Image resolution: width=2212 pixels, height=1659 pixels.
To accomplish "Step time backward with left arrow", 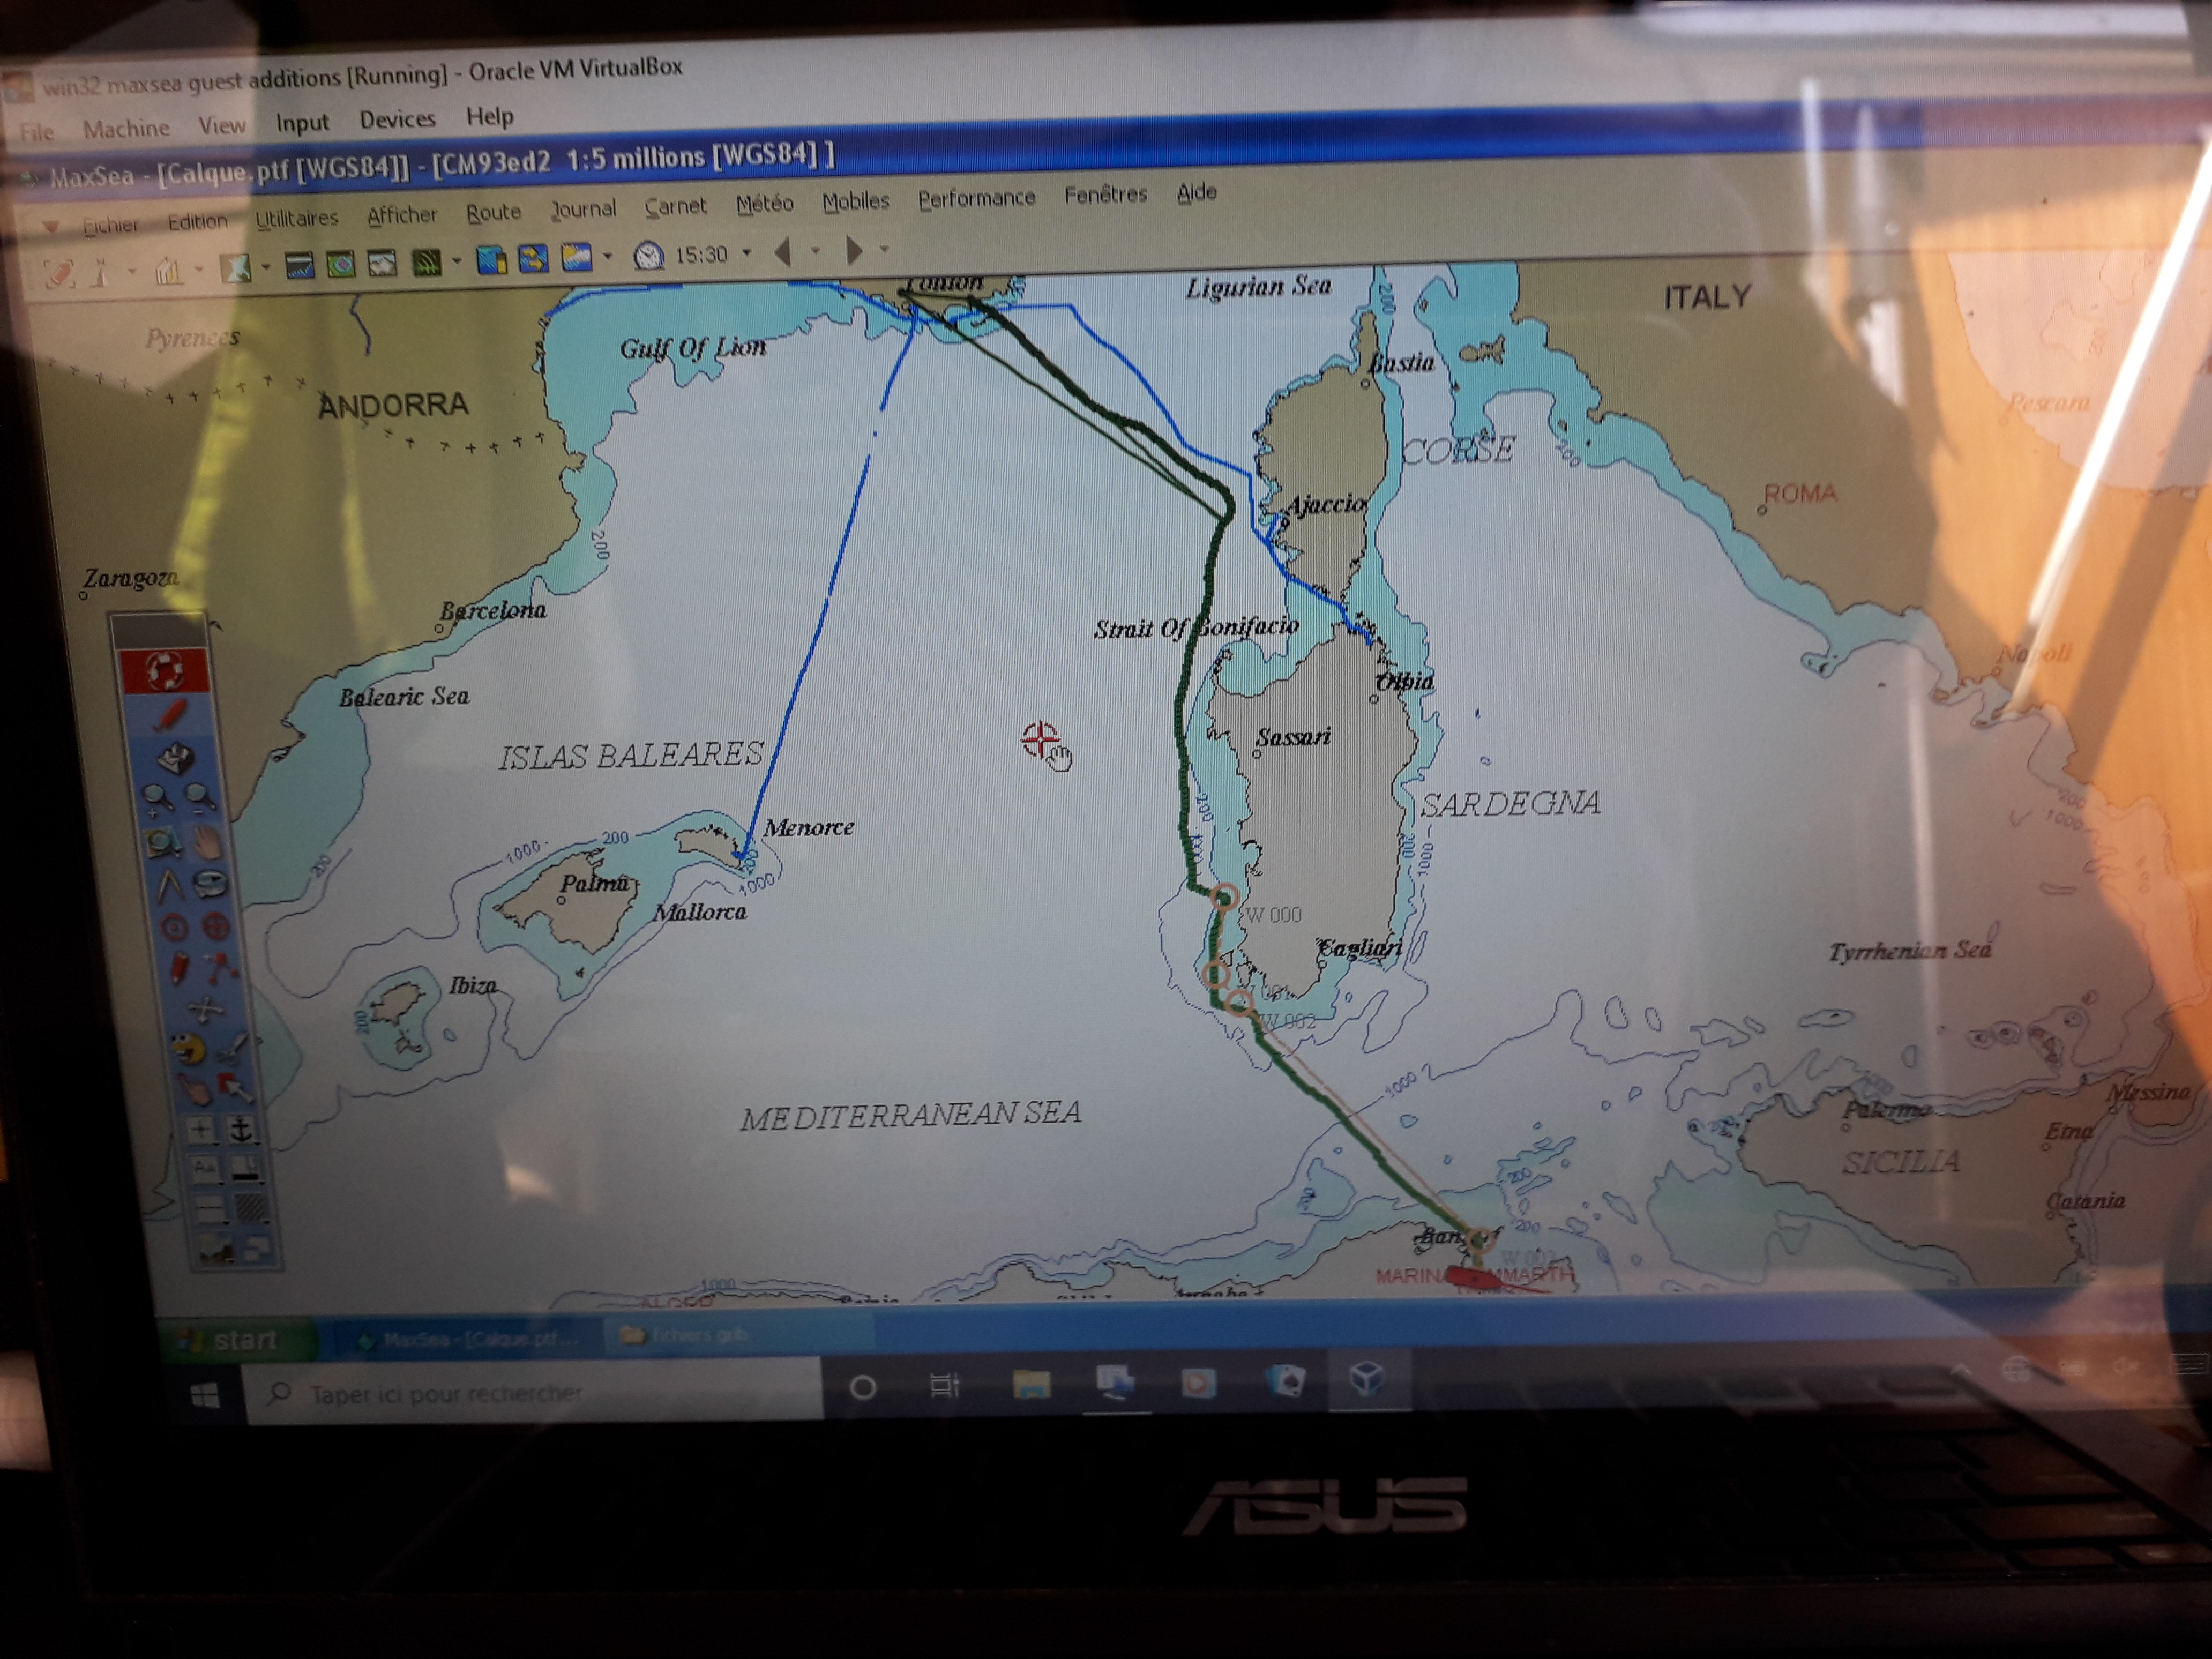I will [783, 251].
